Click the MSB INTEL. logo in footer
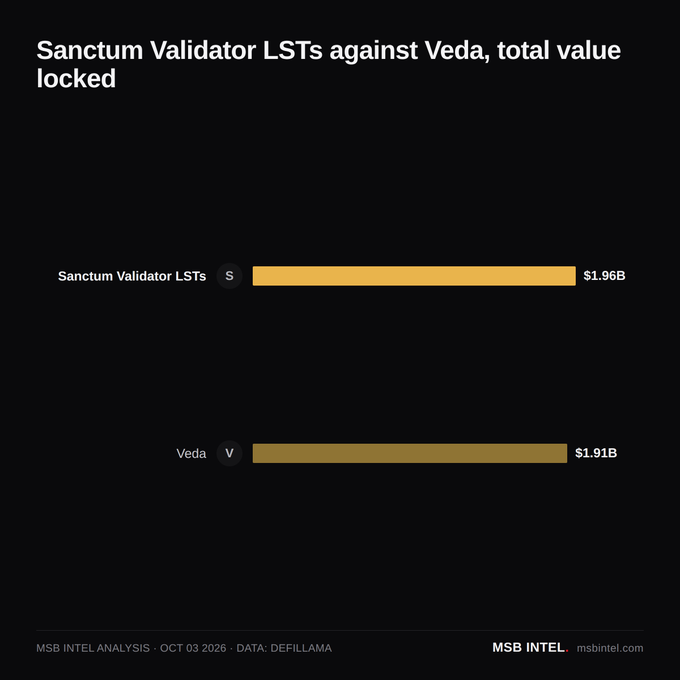This screenshot has height=680, width=680. coord(530,647)
